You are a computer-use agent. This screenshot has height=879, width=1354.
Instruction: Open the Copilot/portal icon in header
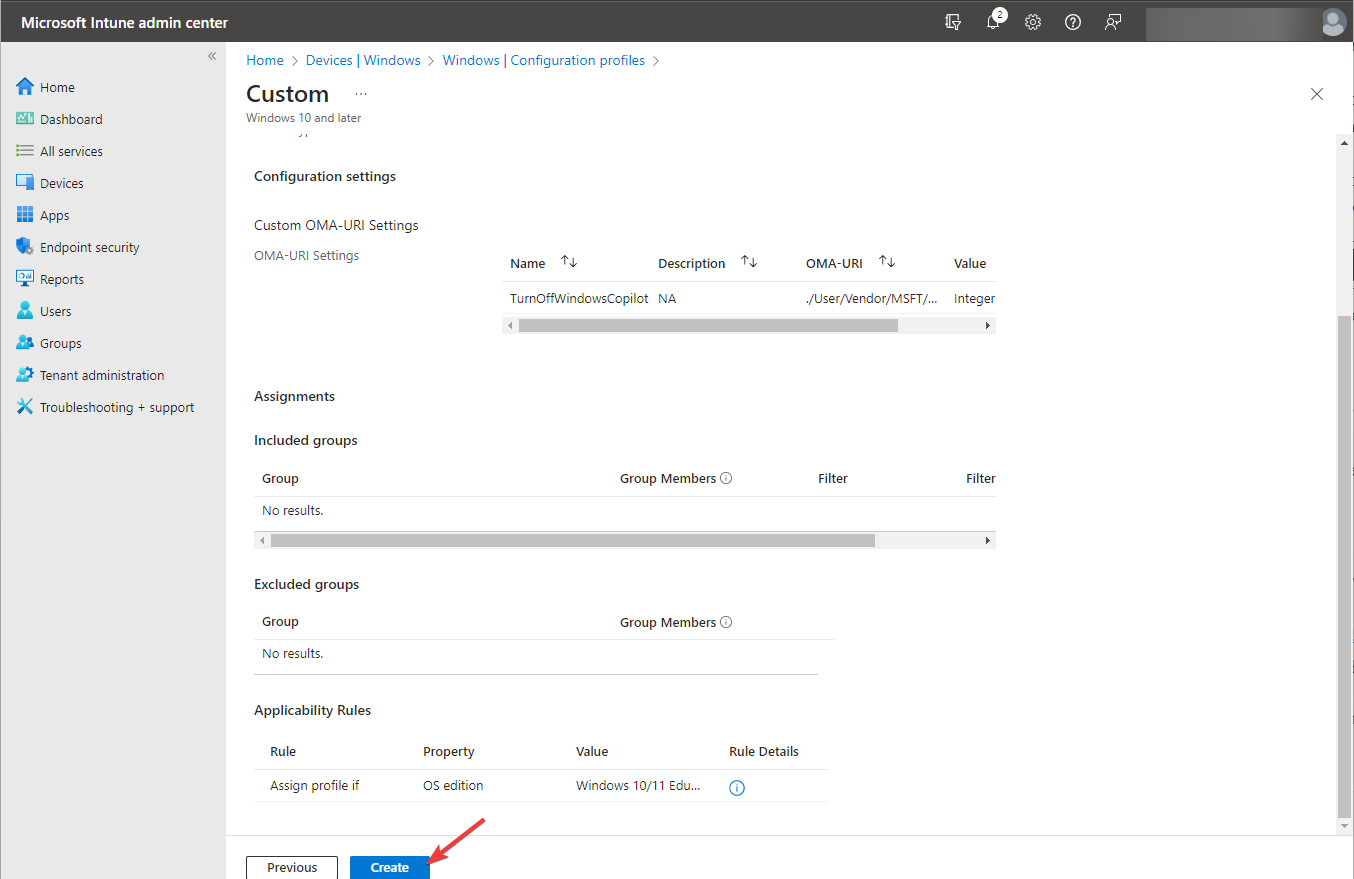(953, 22)
